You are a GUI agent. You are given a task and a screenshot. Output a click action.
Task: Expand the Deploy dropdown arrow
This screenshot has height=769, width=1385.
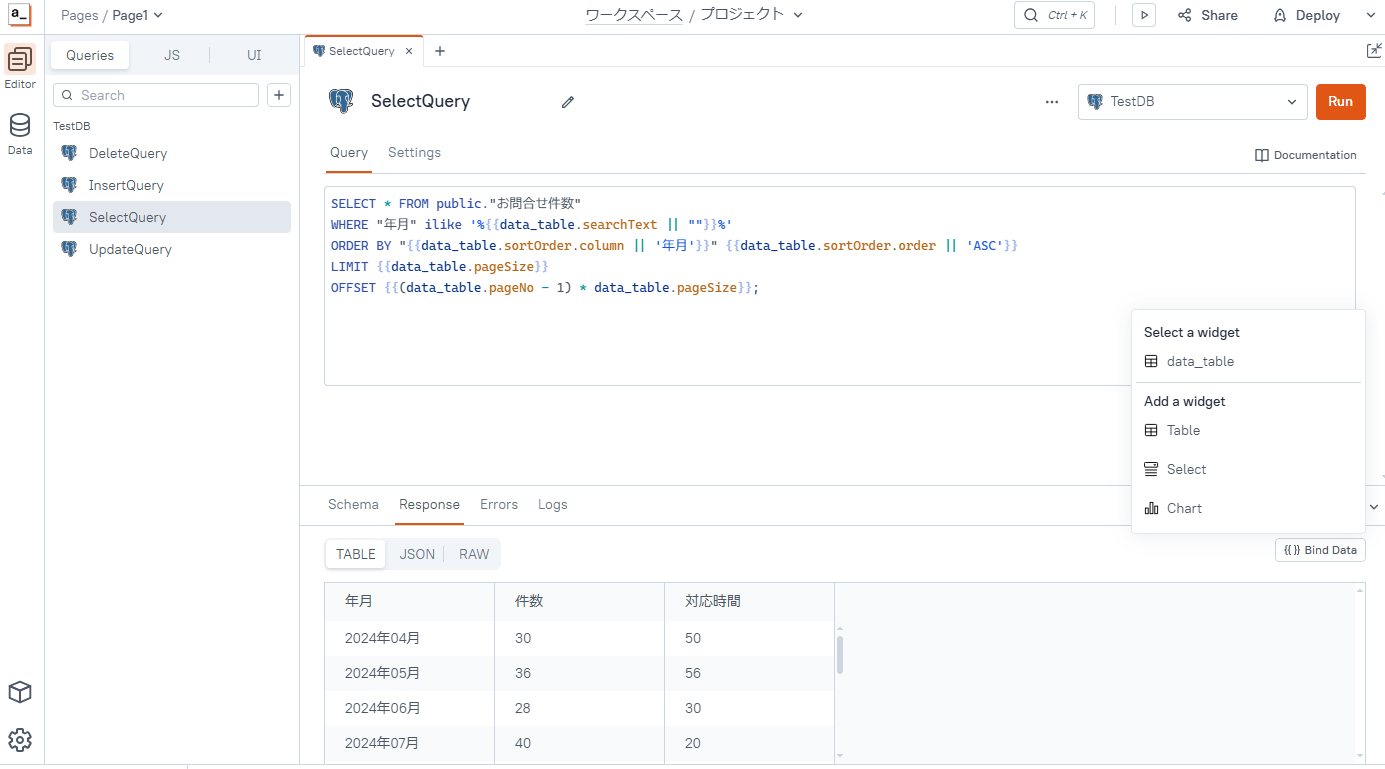1370,15
